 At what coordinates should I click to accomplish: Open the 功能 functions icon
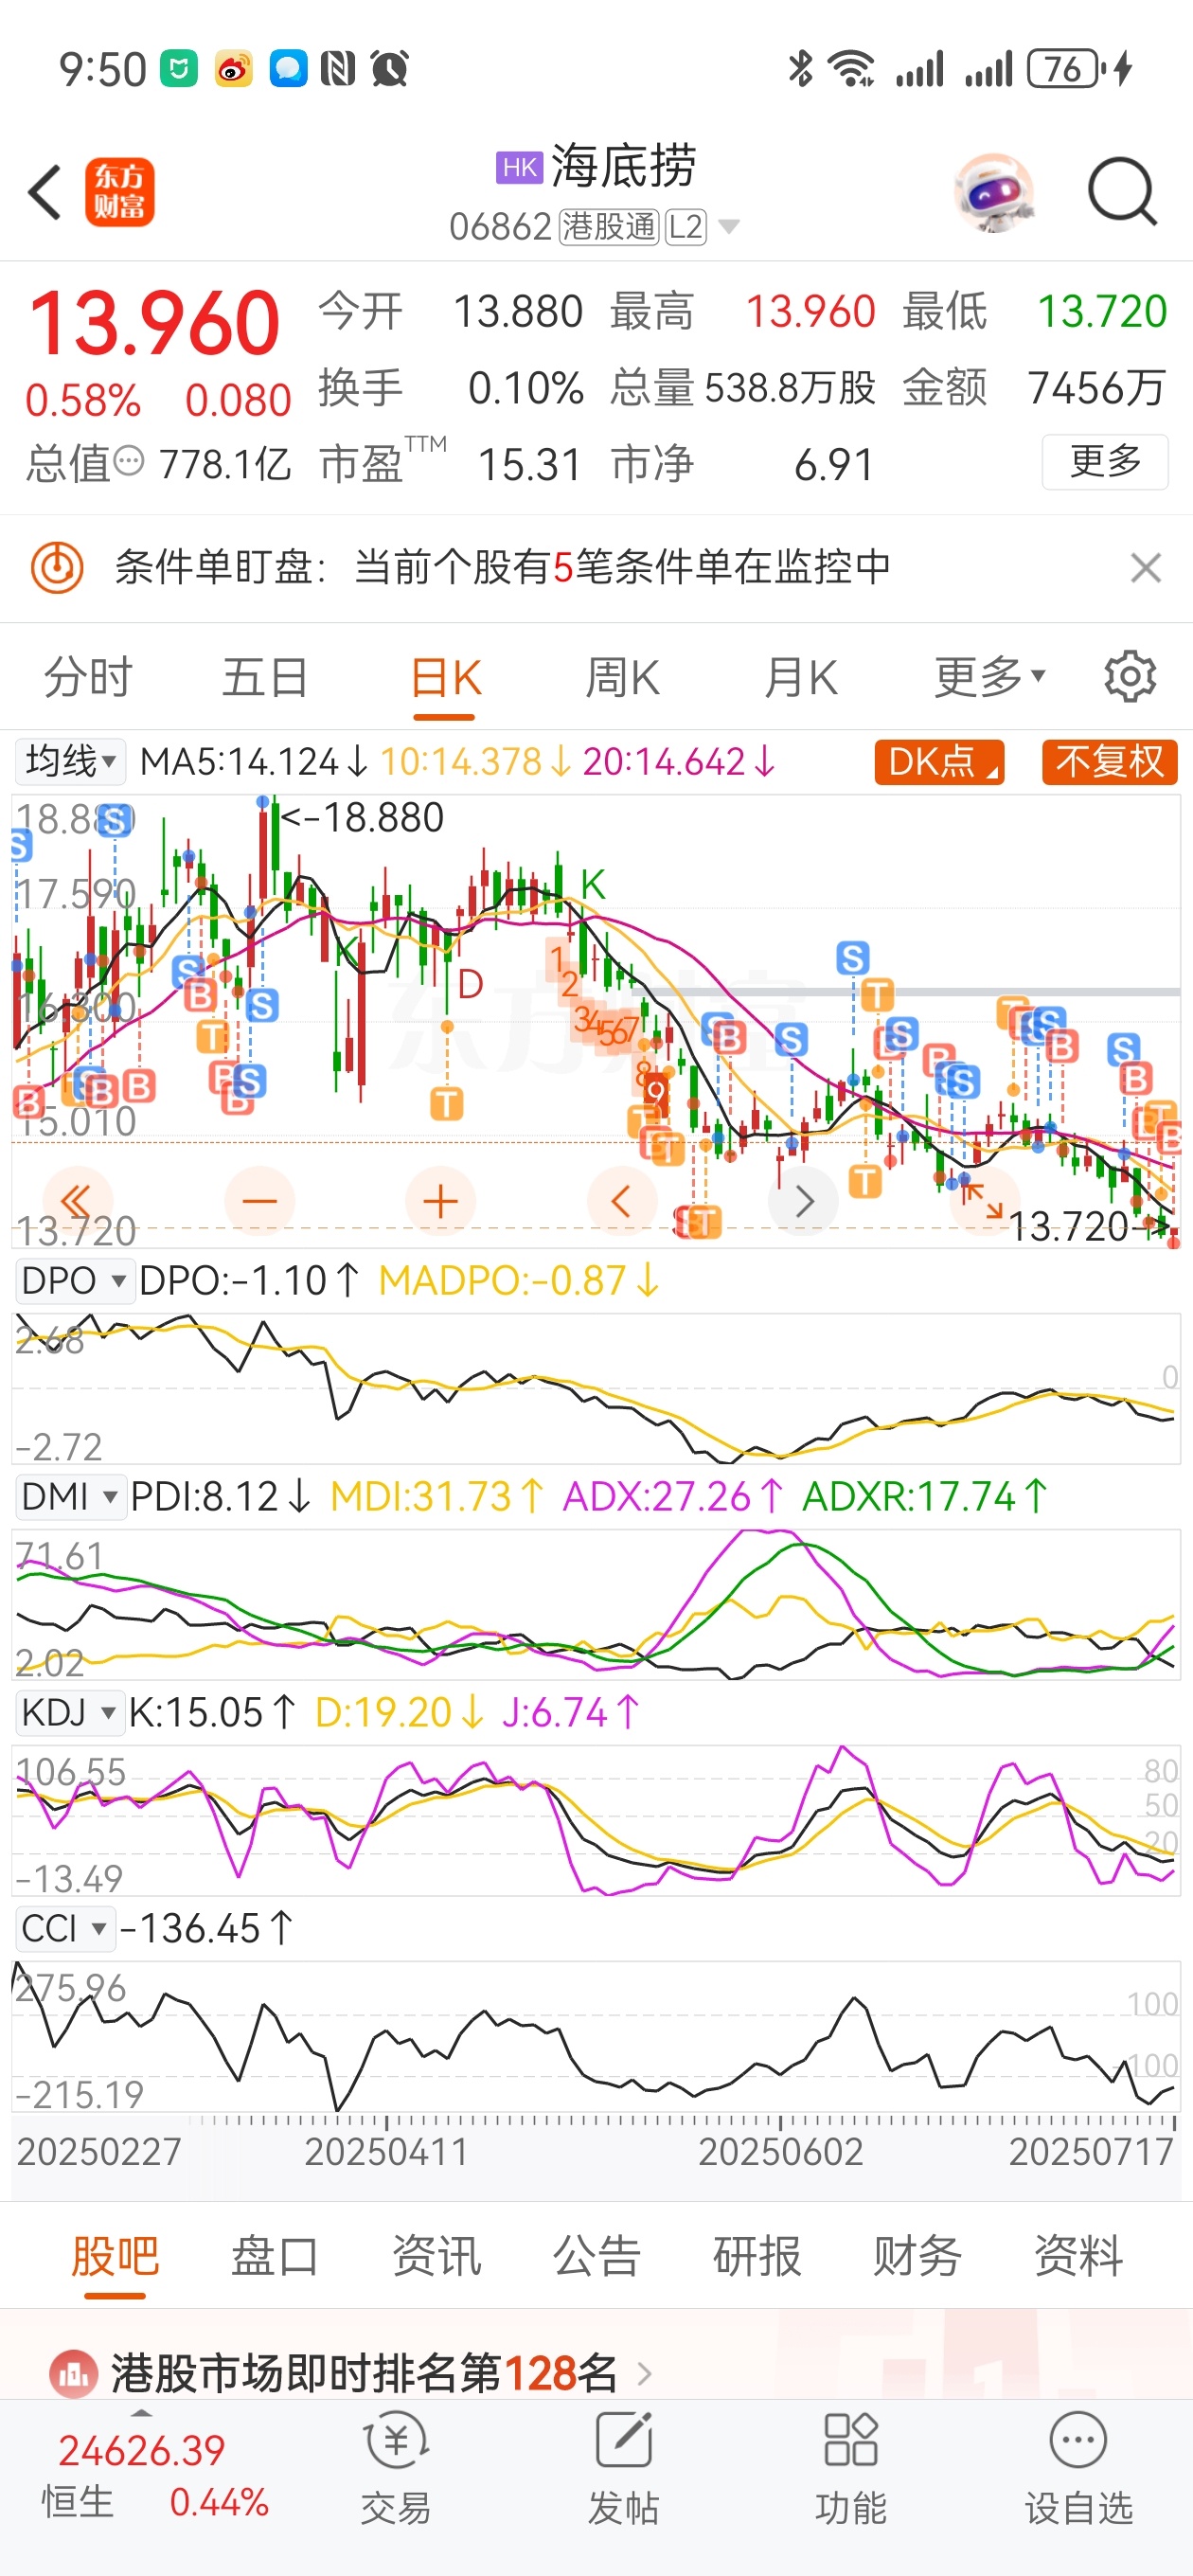coord(851,2467)
